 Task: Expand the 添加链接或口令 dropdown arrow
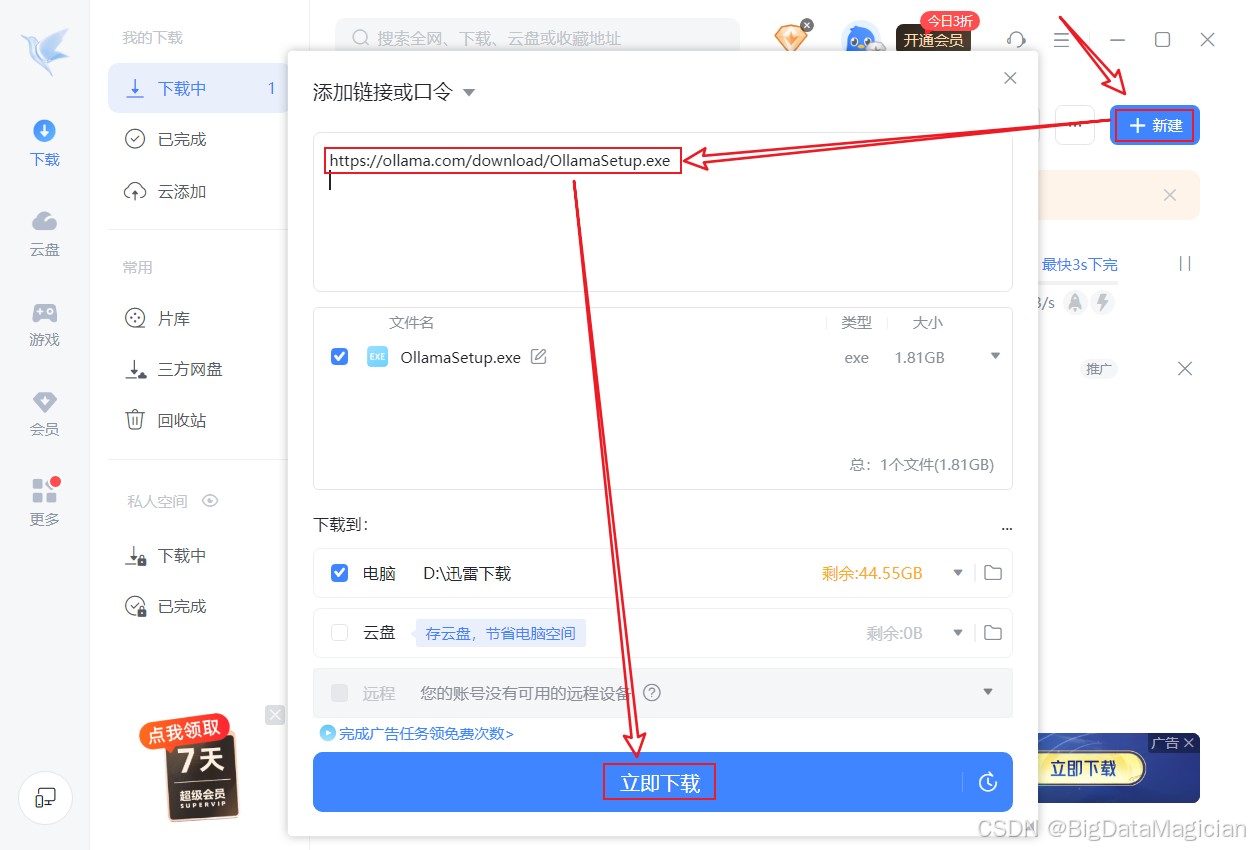click(x=469, y=93)
